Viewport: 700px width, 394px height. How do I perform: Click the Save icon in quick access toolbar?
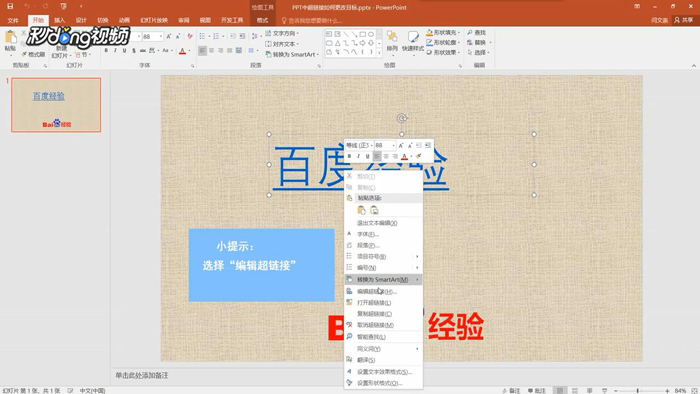coord(10,6)
